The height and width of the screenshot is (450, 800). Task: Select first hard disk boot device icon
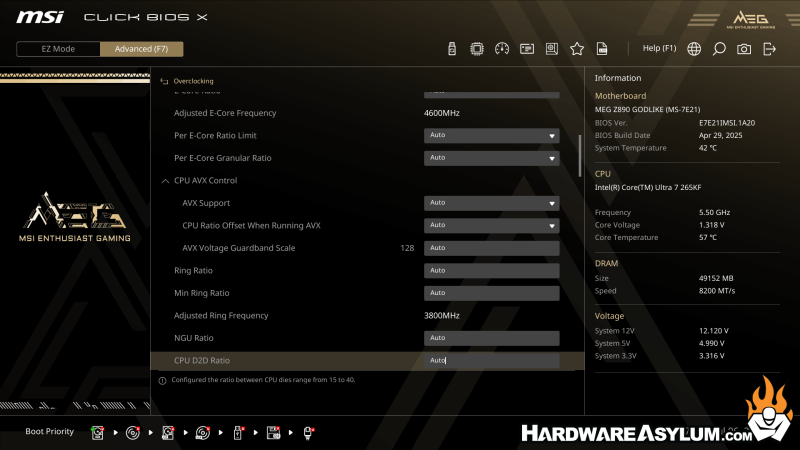point(97,433)
